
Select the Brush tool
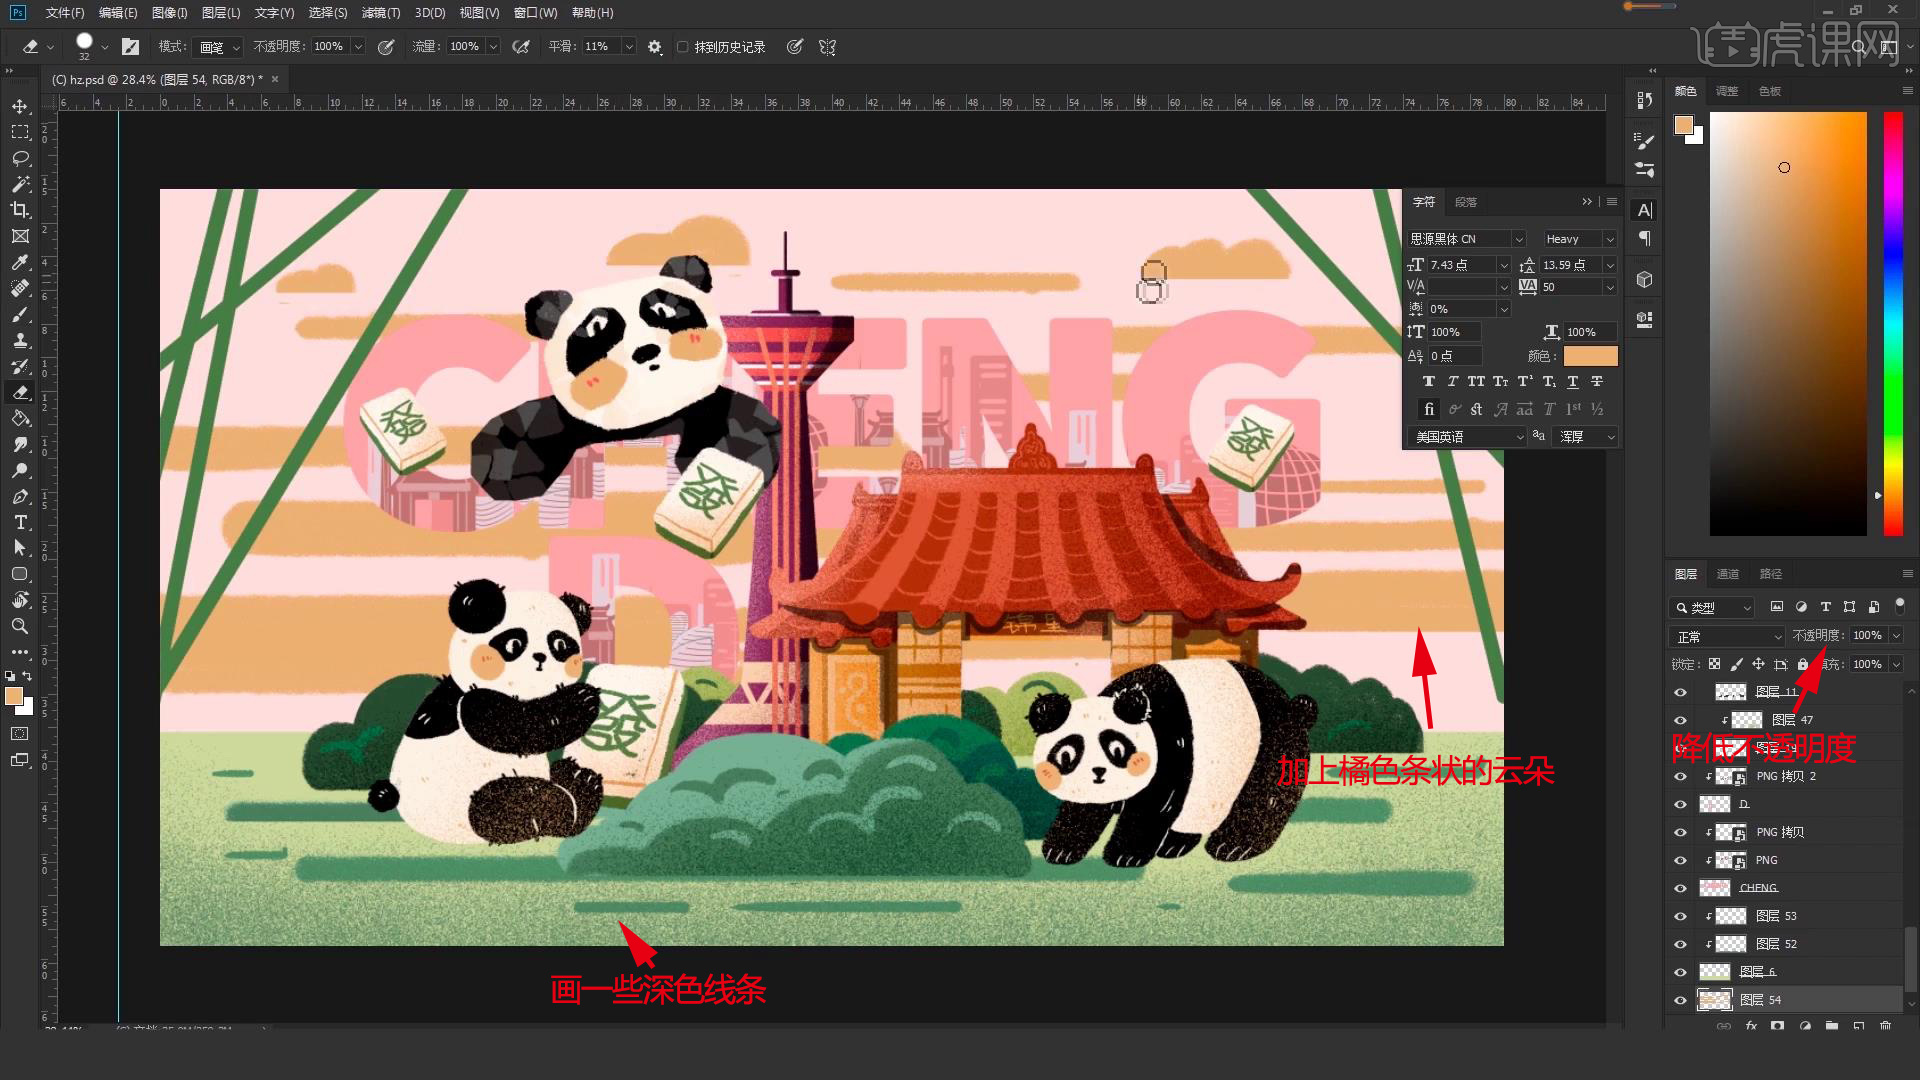[x=20, y=314]
